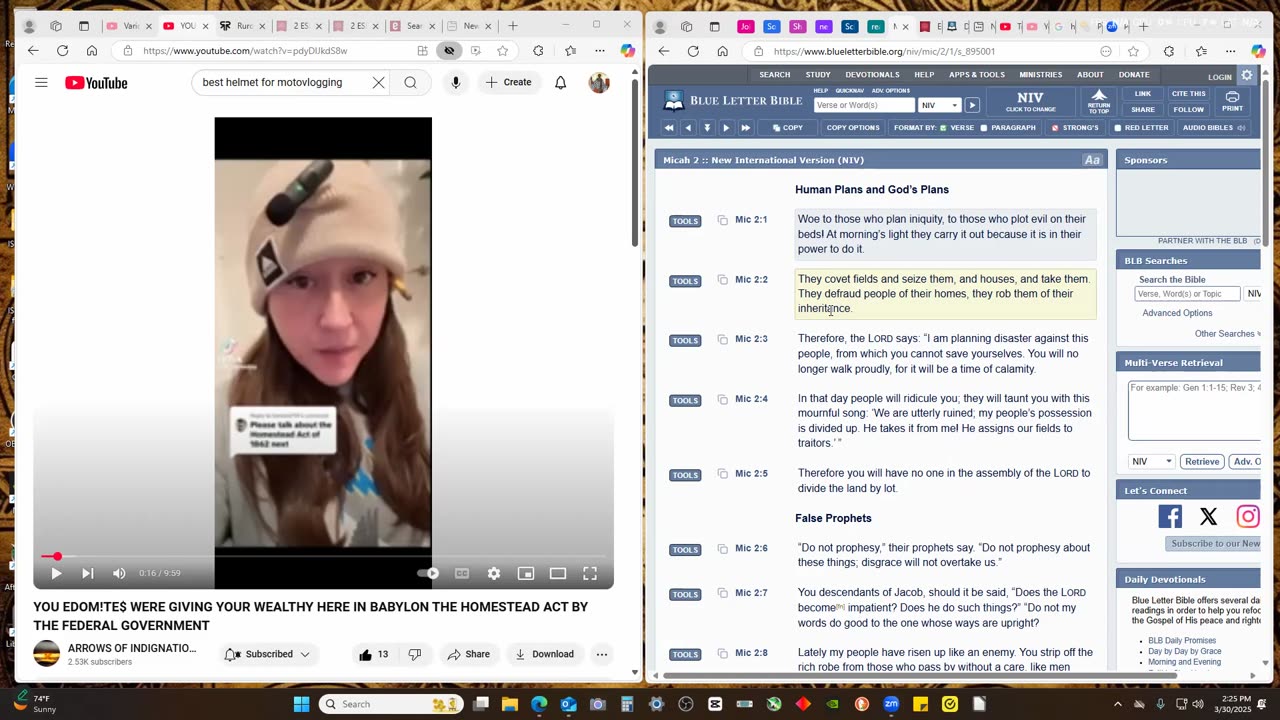The height and width of the screenshot is (720, 1280).
Task: Skip to the next YouTube video
Action: coord(88,573)
